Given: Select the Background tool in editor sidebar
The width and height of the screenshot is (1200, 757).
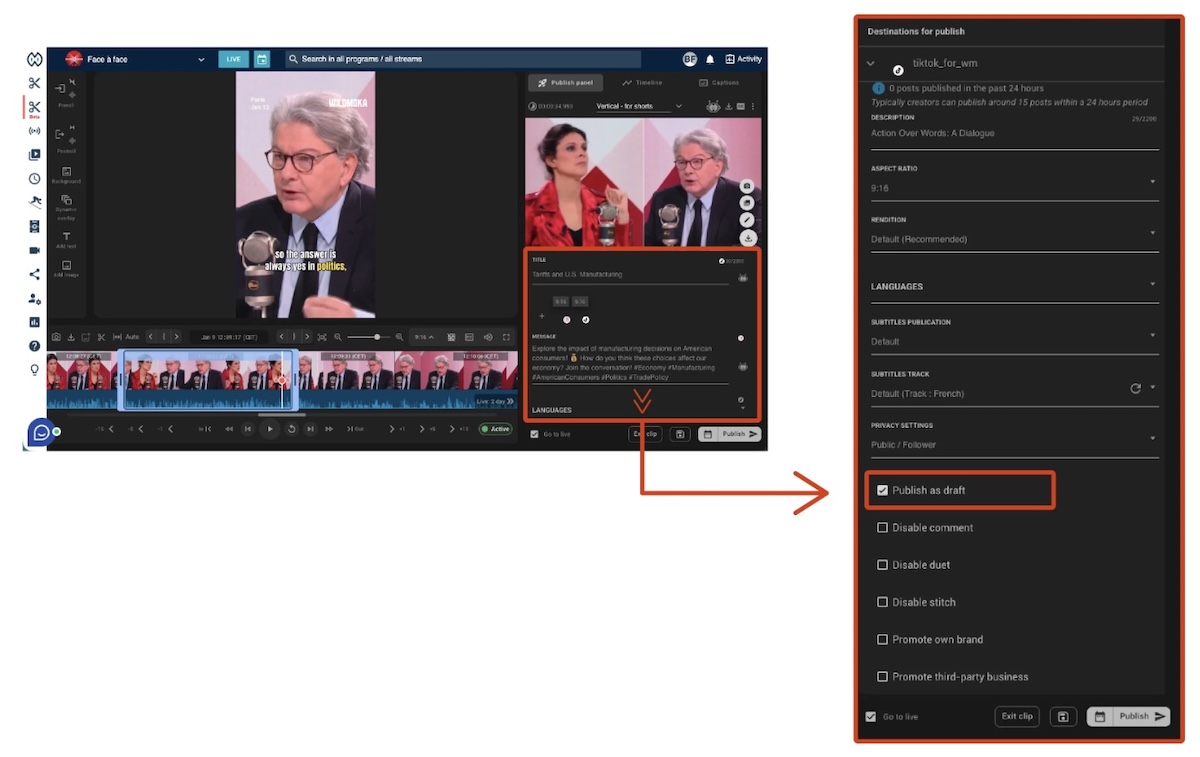Looking at the screenshot, I should coord(66,174).
